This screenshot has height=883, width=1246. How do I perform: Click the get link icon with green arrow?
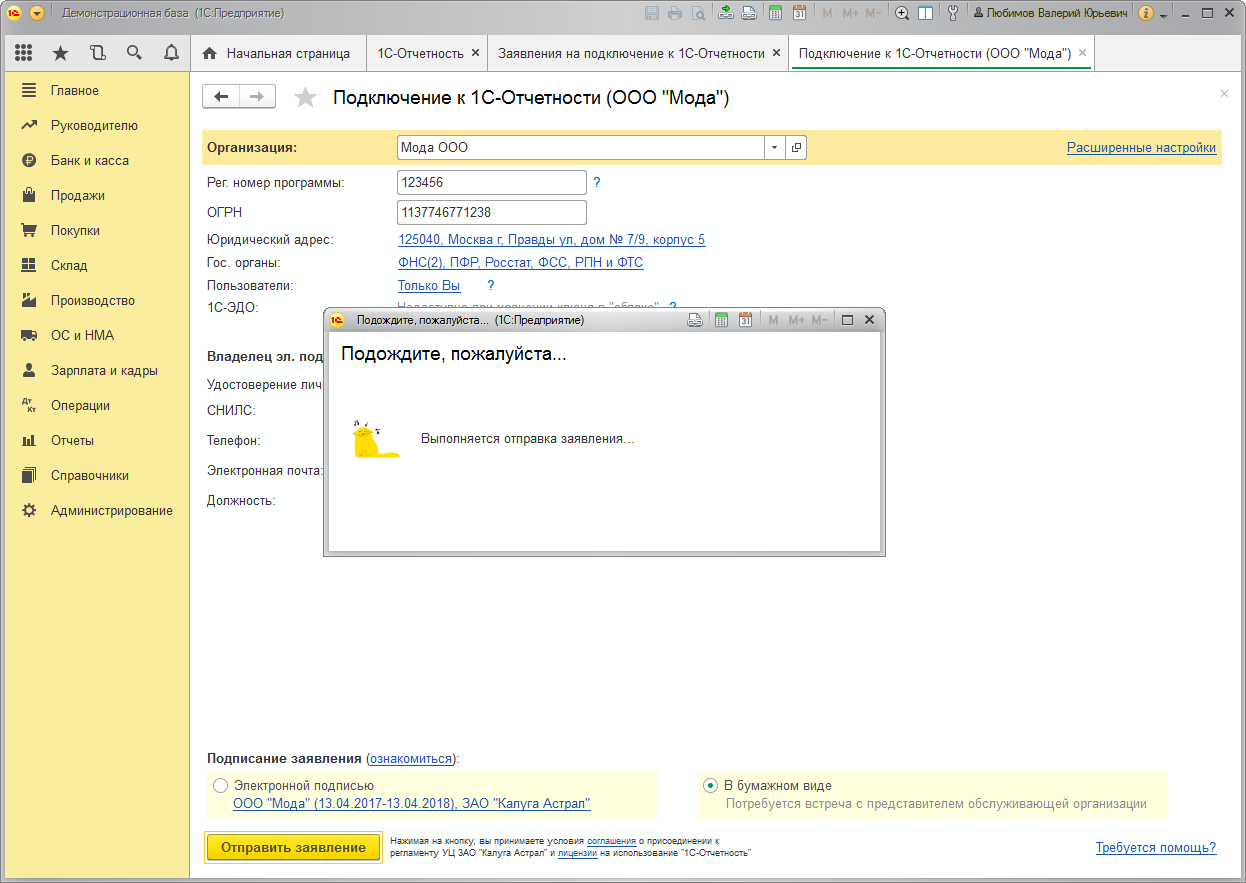click(x=725, y=13)
